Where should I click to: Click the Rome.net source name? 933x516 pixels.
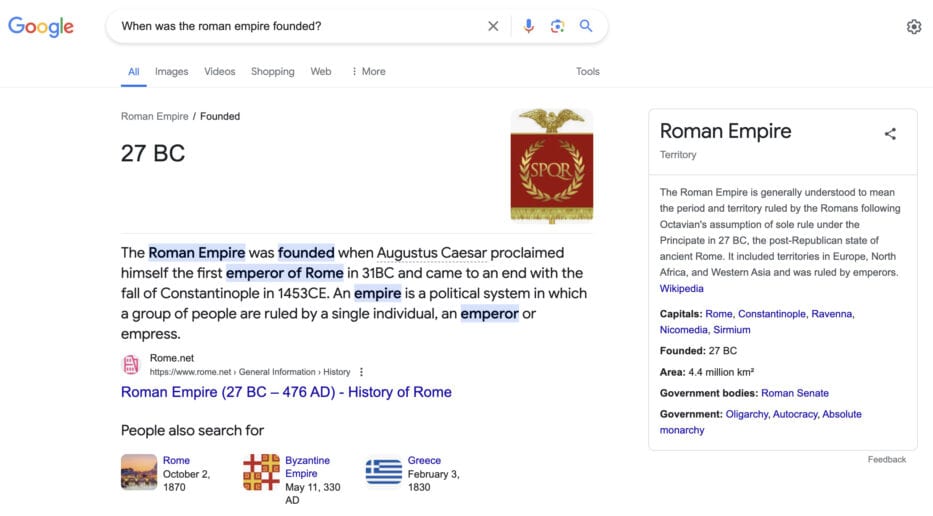pyautogui.click(x=172, y=358)
